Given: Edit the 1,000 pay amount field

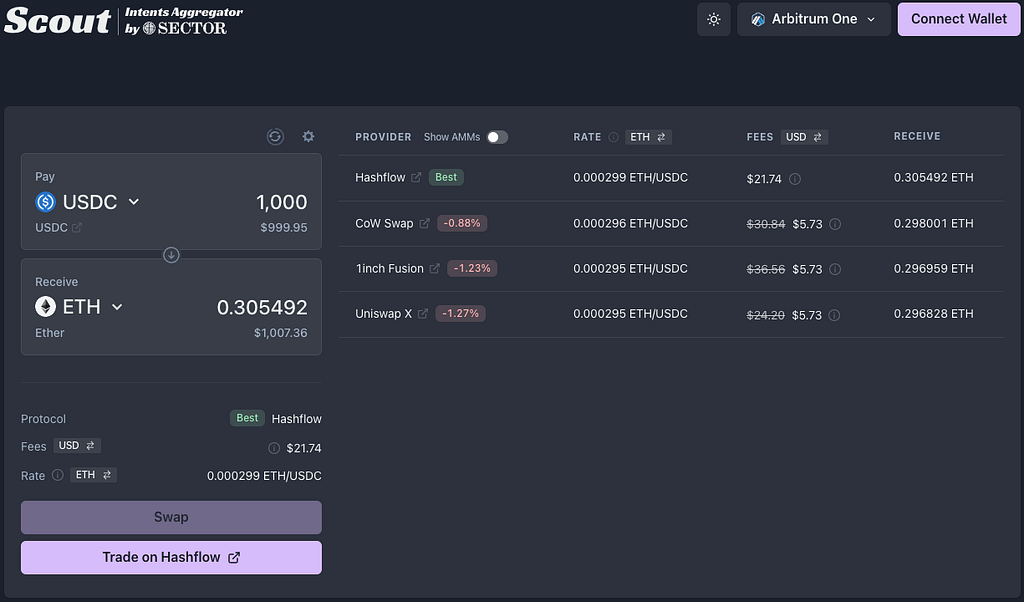Looking at the screenshot, I should pos(281,202).
